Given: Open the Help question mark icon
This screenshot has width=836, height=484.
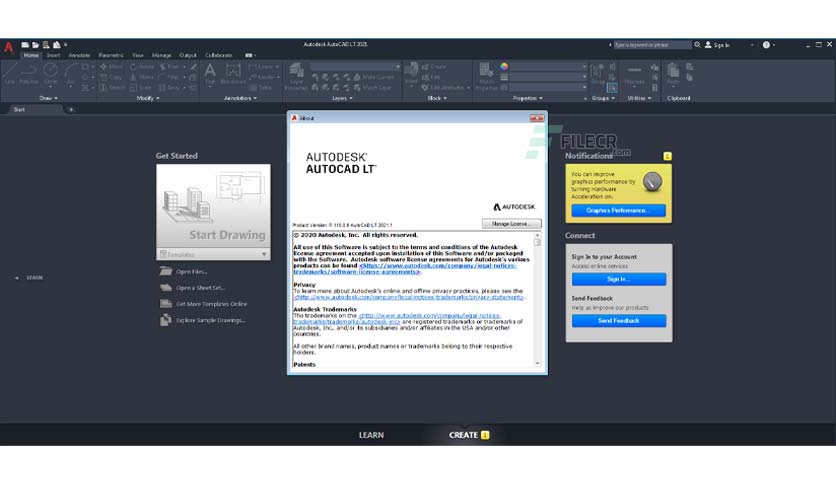Looking at the screenshot, I should coord(766,45).
